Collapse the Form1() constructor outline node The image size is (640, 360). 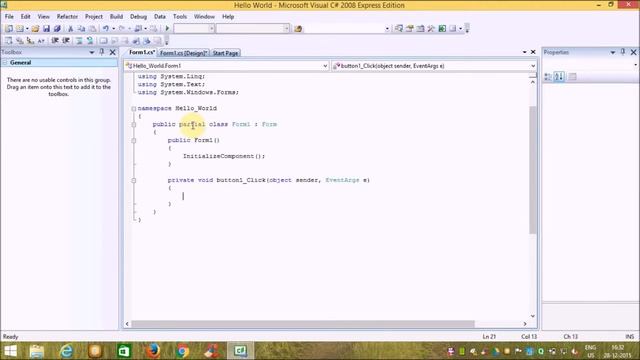pyautogui.click(x=133, y=140)
